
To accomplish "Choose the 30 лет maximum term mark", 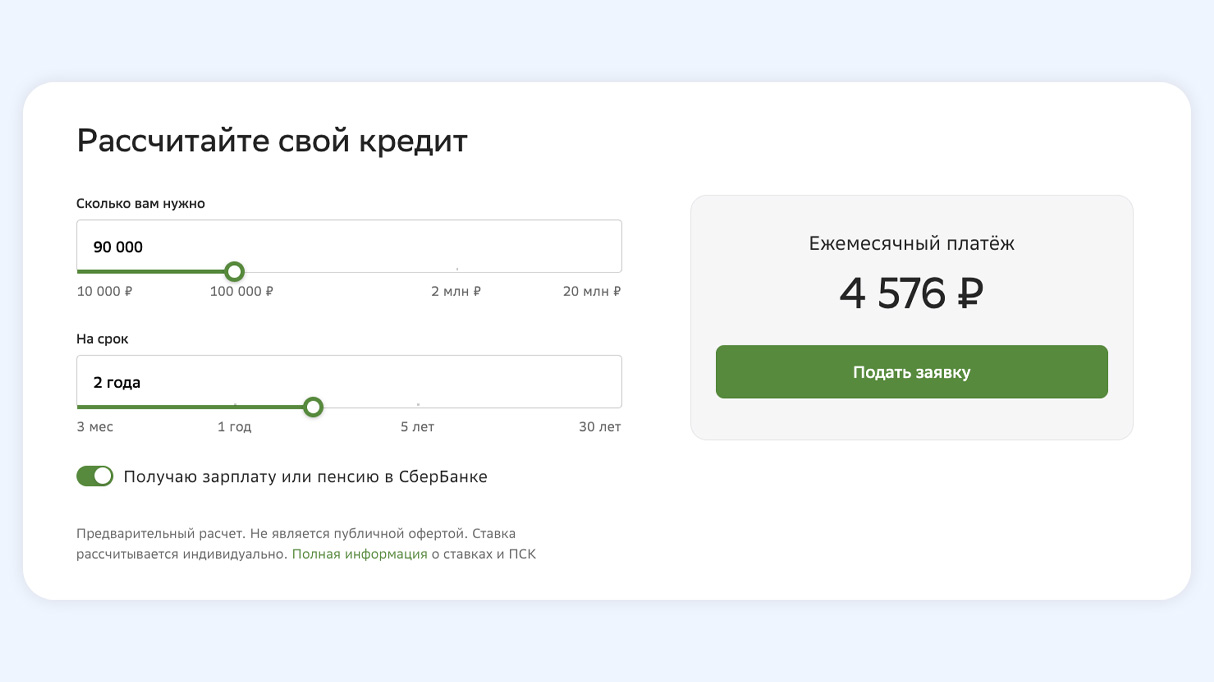I will pyautogui.click(x=600, y=427).
